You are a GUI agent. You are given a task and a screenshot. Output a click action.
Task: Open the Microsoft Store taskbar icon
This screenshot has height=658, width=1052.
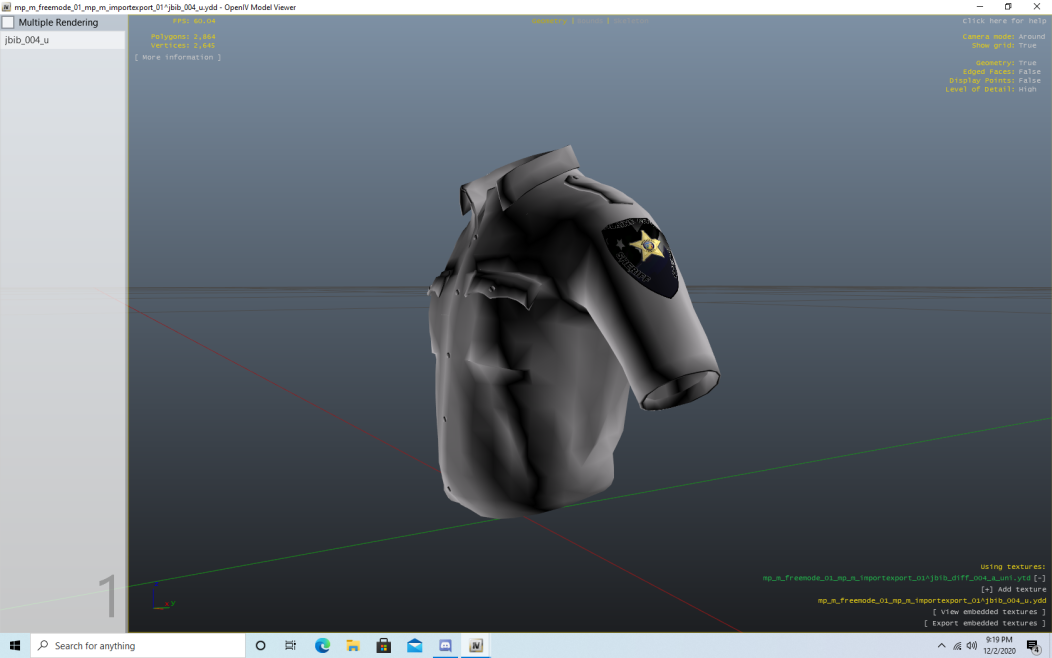pos(384,646)
